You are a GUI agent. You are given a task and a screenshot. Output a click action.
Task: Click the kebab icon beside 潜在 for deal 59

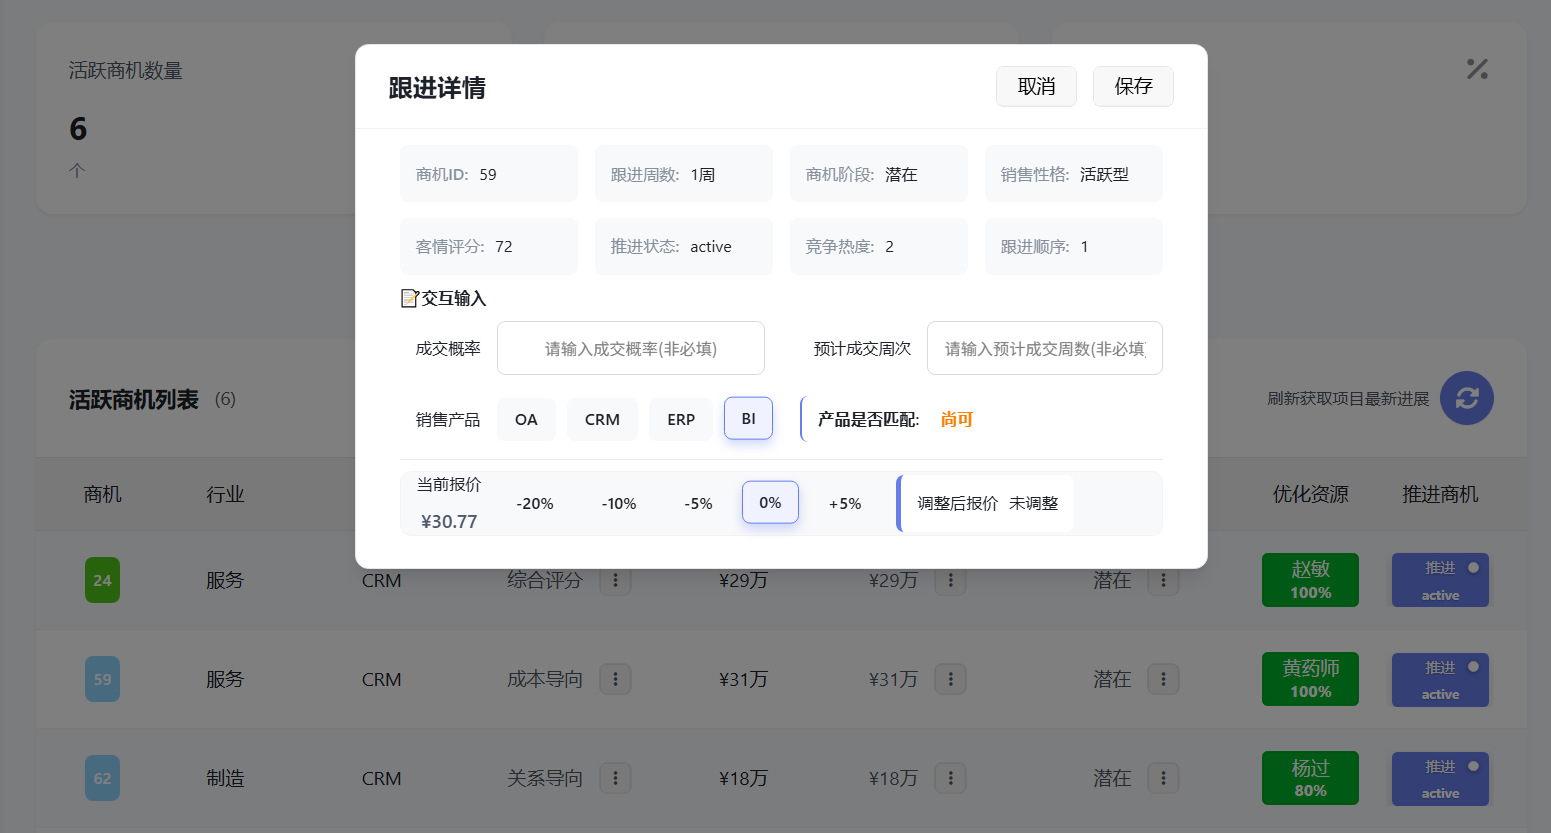click(1163, 679)
